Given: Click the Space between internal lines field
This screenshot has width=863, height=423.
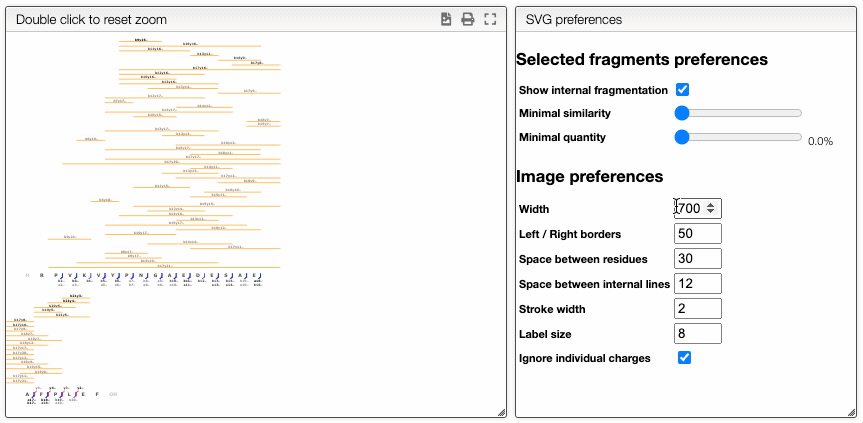Looking at the screenshot, I should (x=698, y=284).
